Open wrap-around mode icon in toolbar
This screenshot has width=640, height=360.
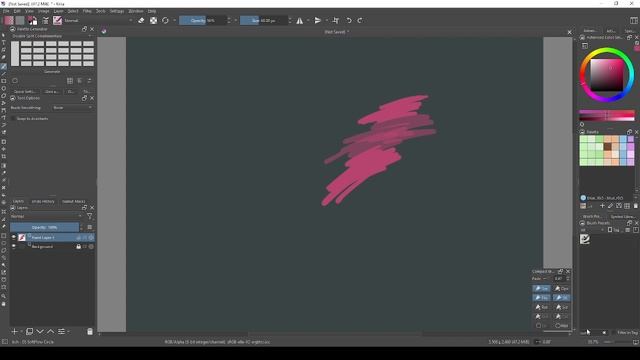click(x=336, y=20)
